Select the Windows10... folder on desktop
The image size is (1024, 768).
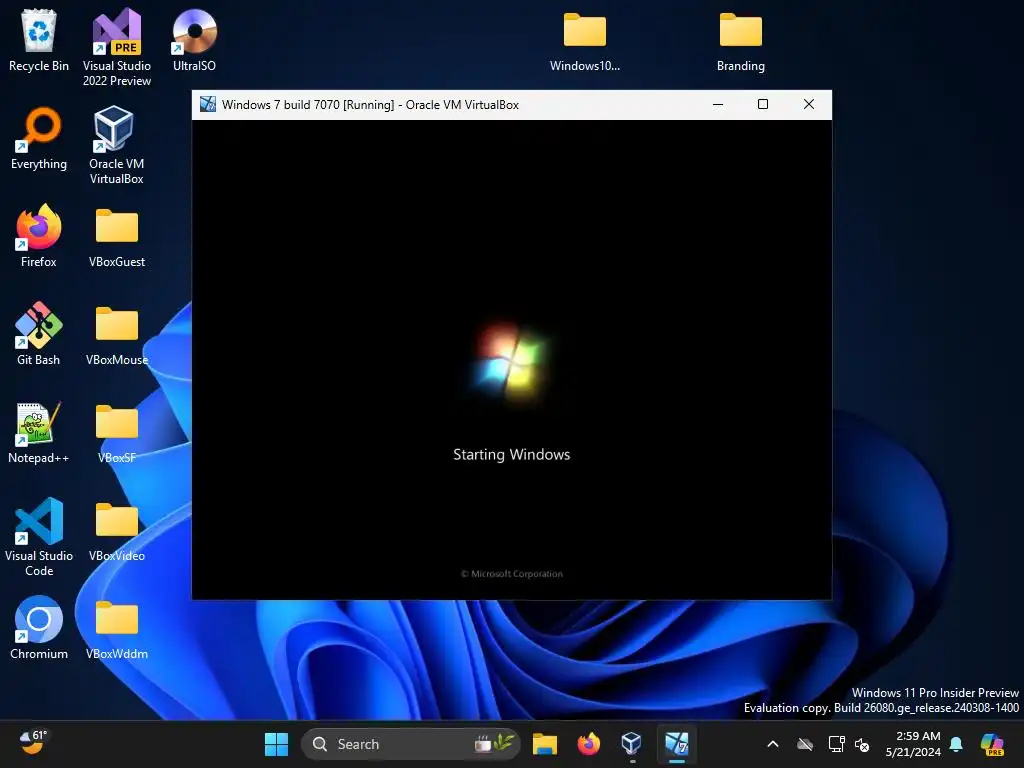coord(584,42)
